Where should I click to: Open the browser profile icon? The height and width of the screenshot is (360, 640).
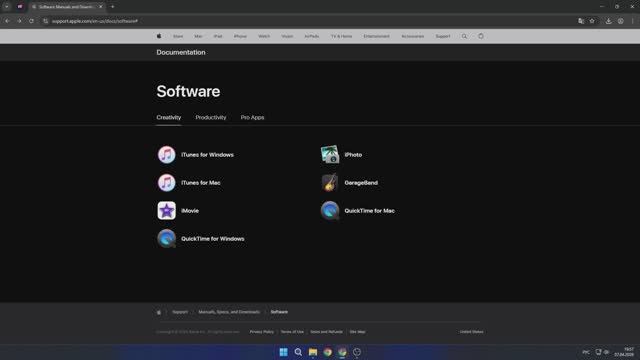[620, 21]
